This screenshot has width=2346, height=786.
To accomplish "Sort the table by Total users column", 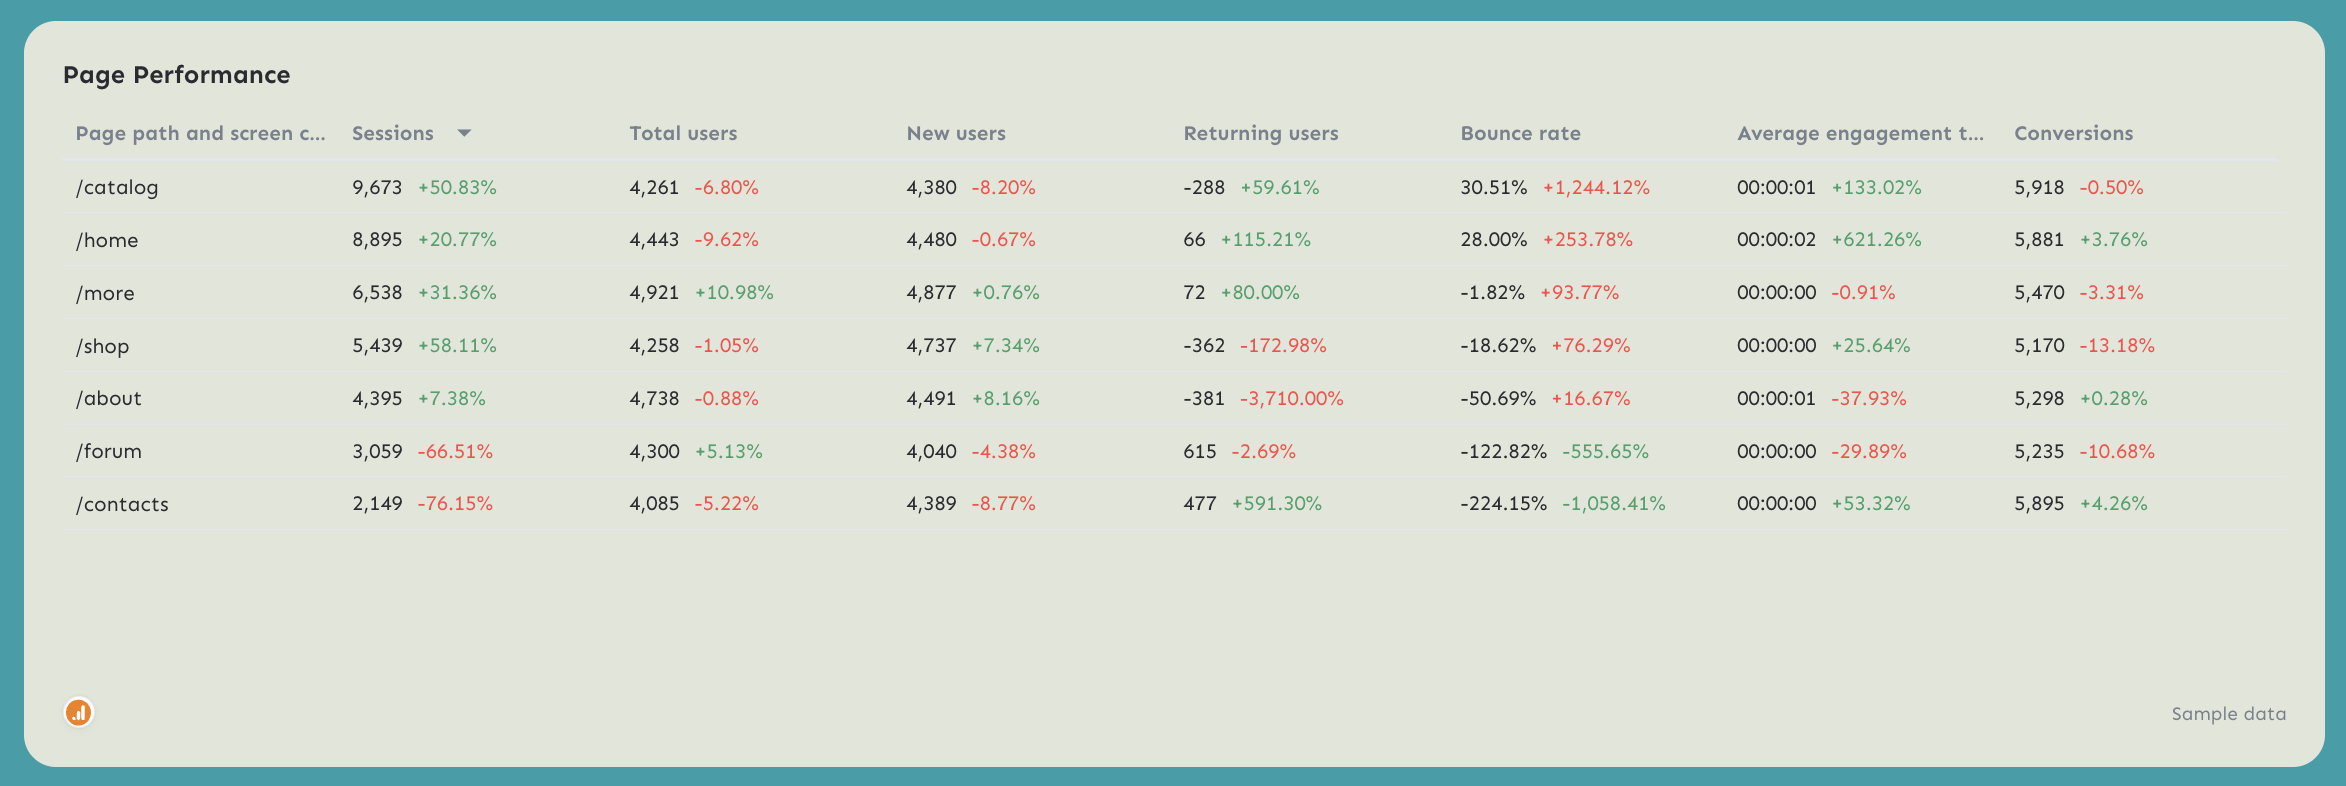I will tap(683, 132).
